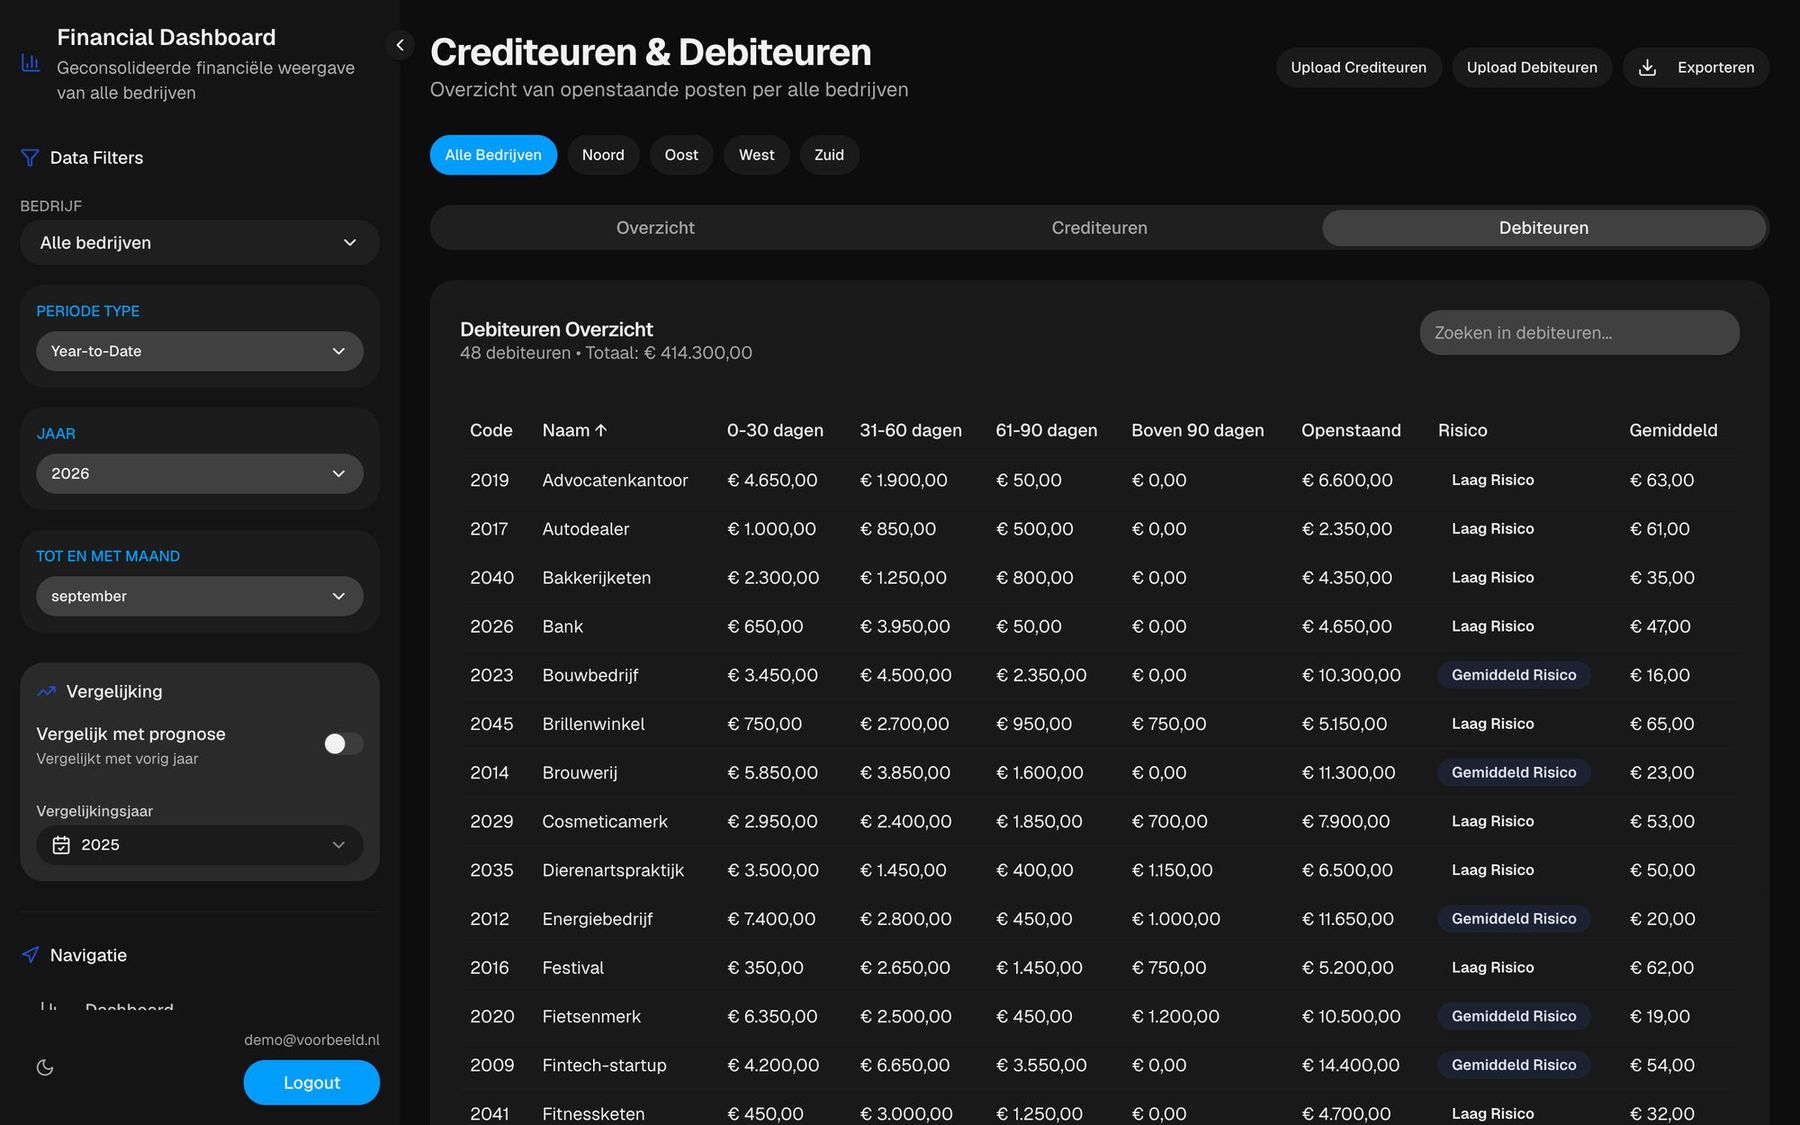Sort by 61-90 dagen column header
This screenshot has height=1125, width=1800.
point(1046,430)
